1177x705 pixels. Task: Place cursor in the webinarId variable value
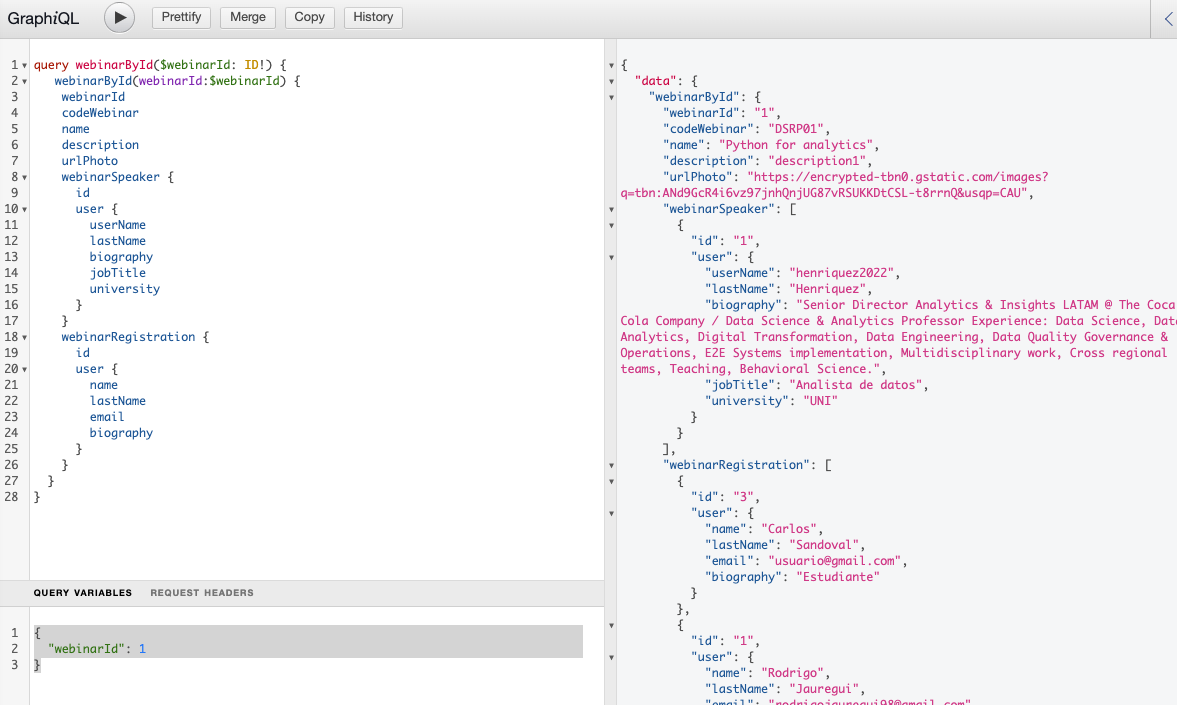[141, 648]
